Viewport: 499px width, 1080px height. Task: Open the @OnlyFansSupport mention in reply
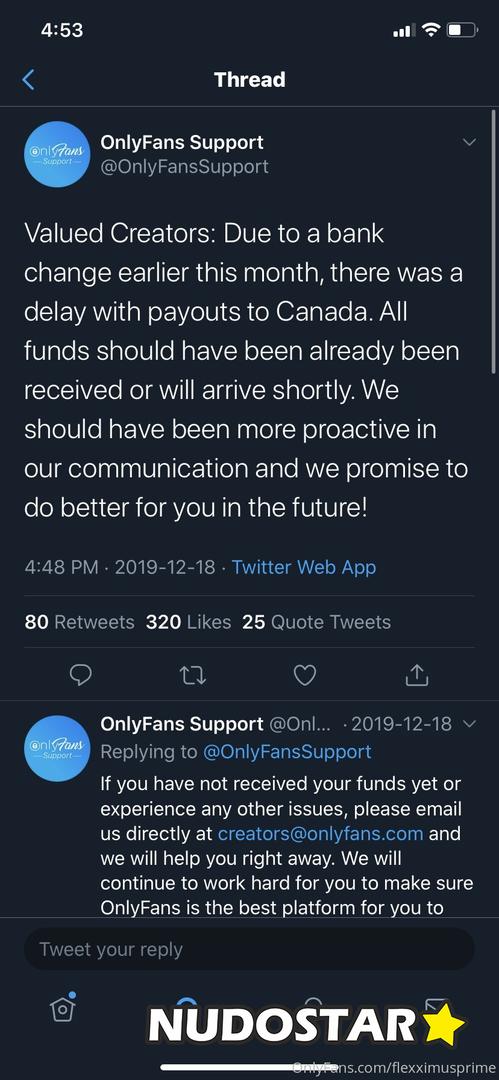(x=287, y=751)
